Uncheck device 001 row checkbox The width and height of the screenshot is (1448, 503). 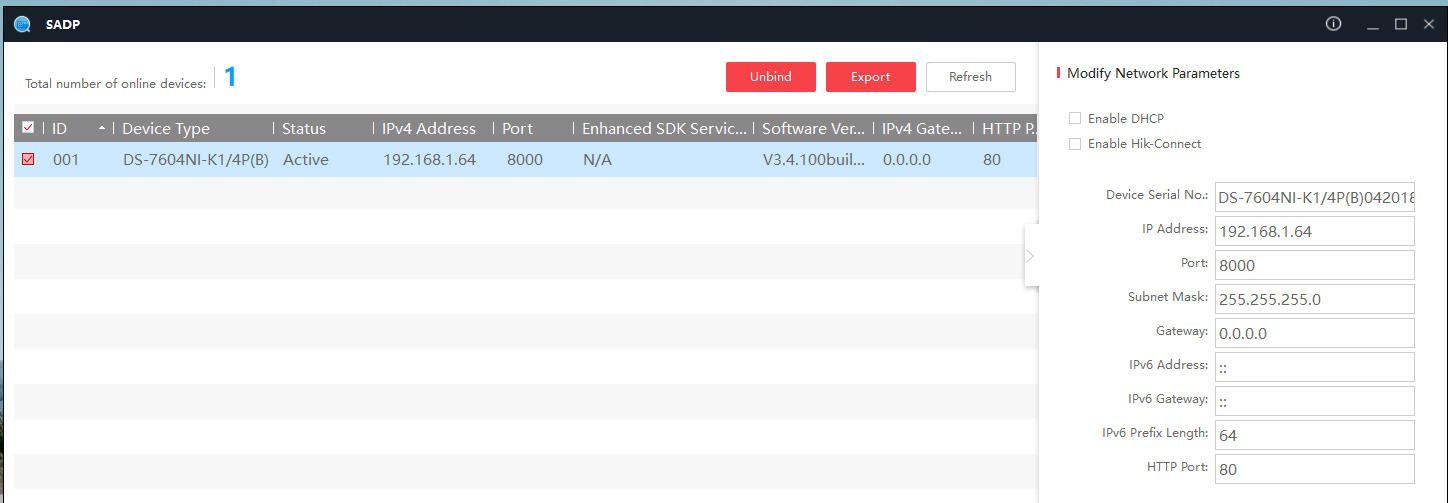28,159
